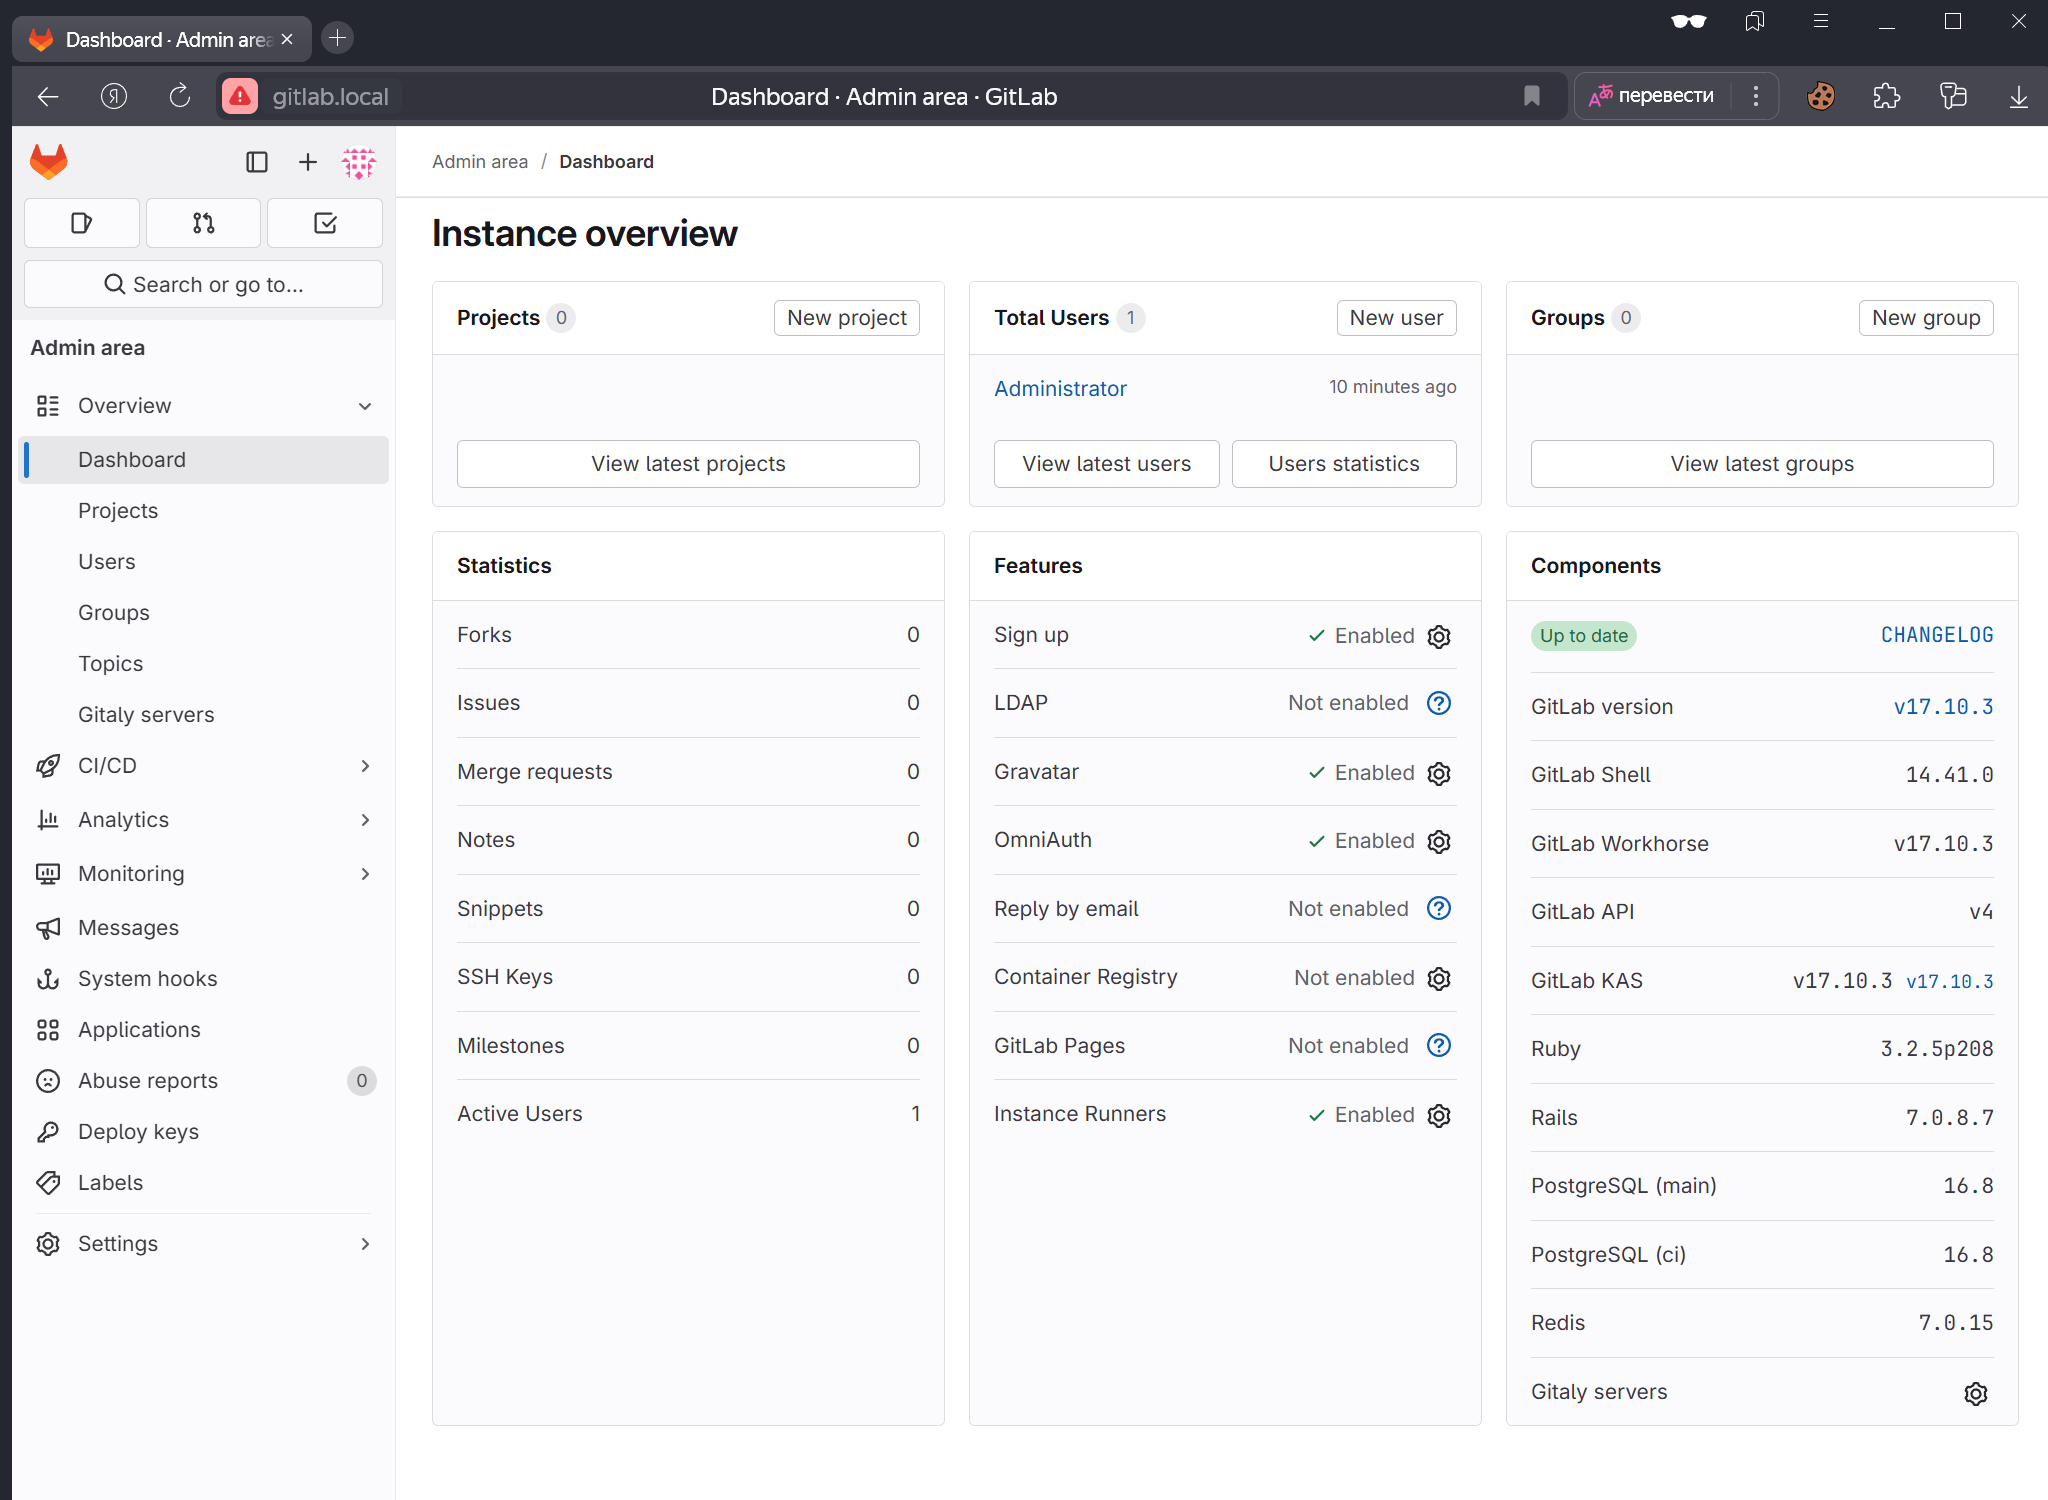Click the New project button
The image size is (2048, 1500).
coord(846,318)
